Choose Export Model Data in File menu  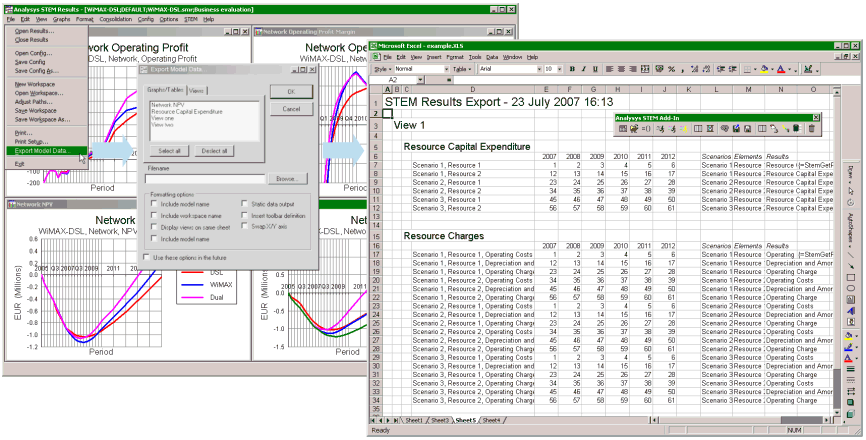[44, 151]
